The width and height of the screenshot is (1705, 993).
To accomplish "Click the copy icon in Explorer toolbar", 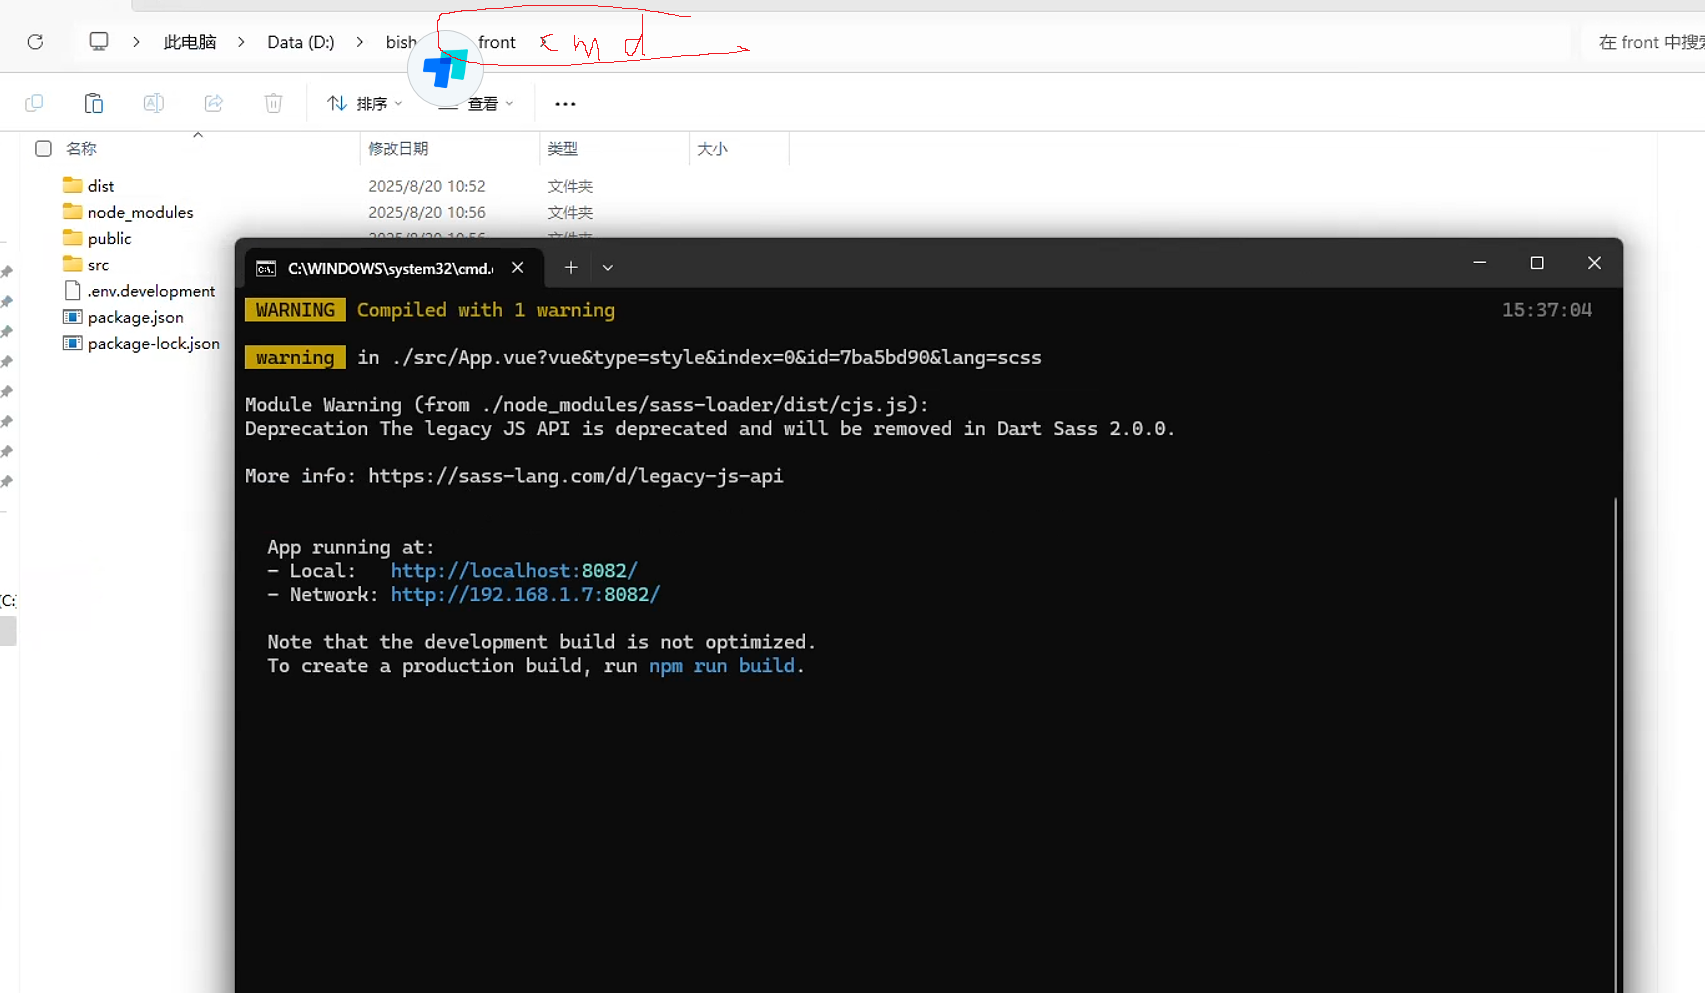I will pyautogui.click(x=34, y=103).
